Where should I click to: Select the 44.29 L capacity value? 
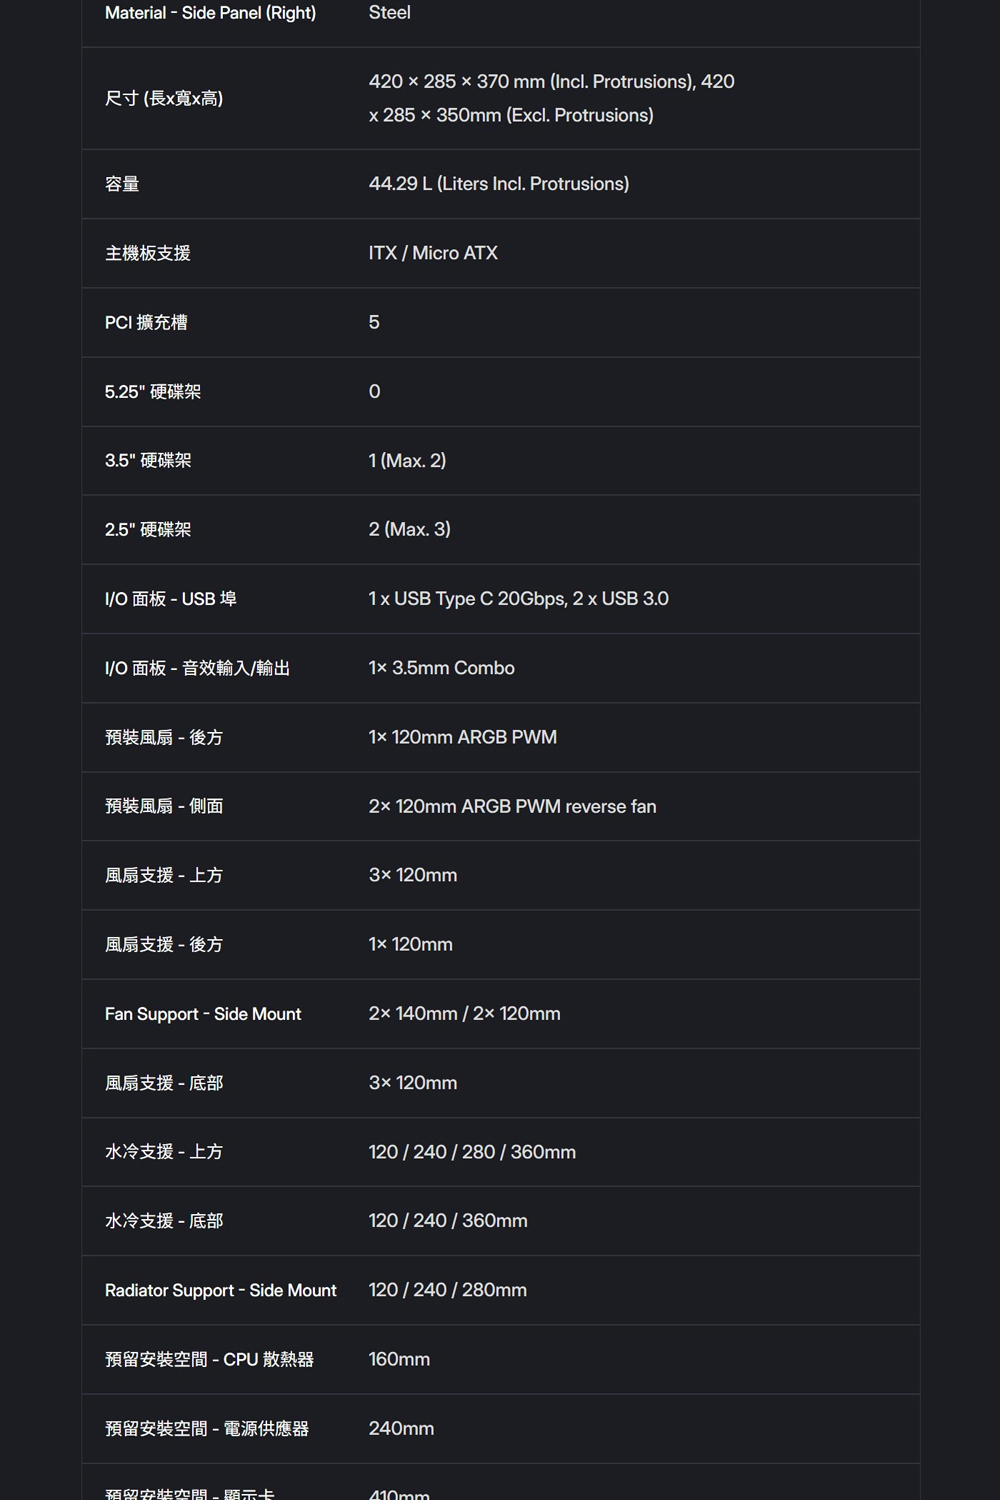(x=498, y=184)
